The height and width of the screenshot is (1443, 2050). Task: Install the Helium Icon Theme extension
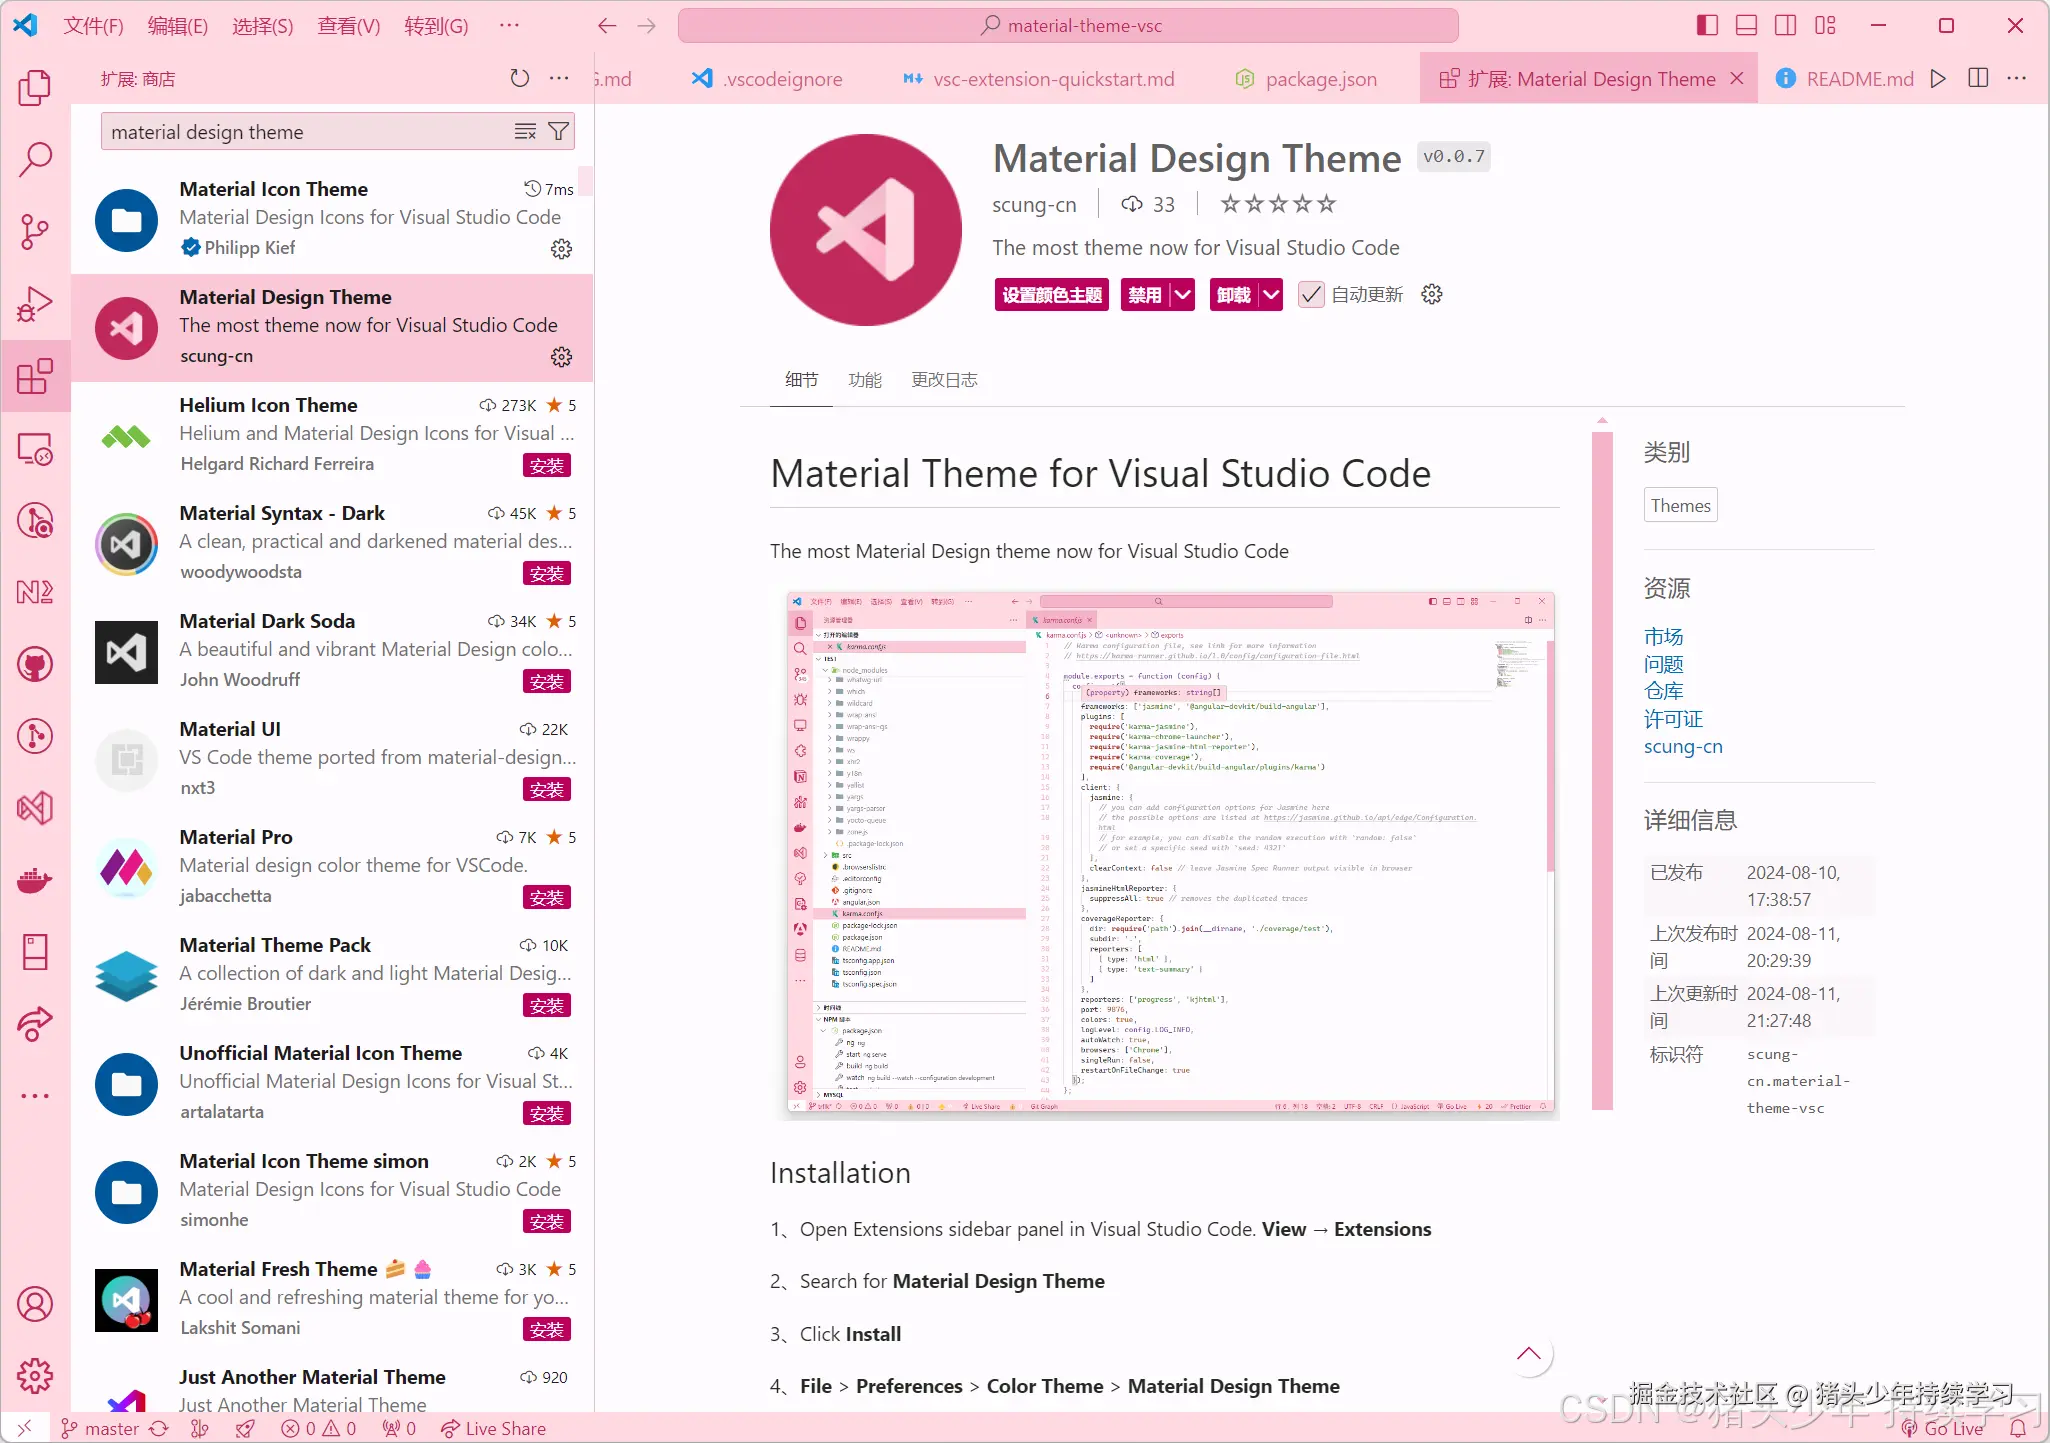click(x=546, y=465)
